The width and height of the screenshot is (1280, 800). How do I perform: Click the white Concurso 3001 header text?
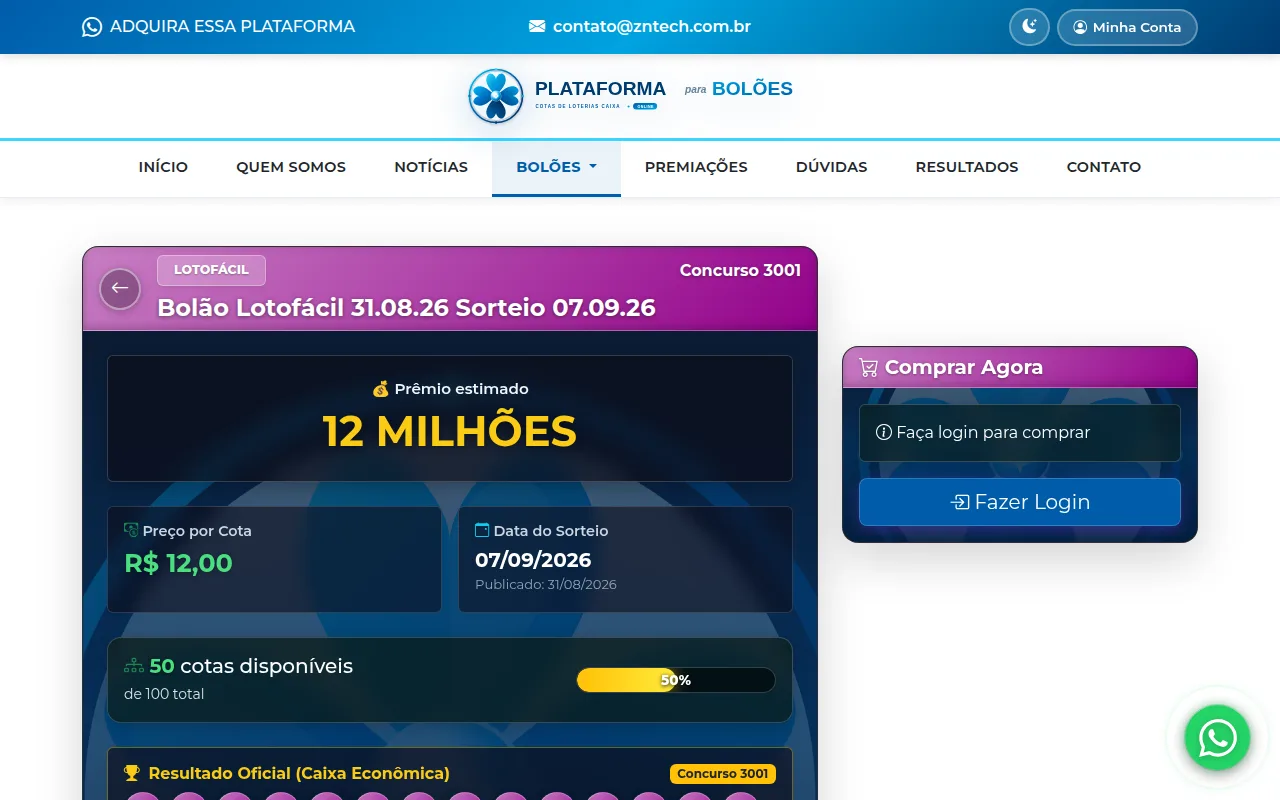pos(740,270)
